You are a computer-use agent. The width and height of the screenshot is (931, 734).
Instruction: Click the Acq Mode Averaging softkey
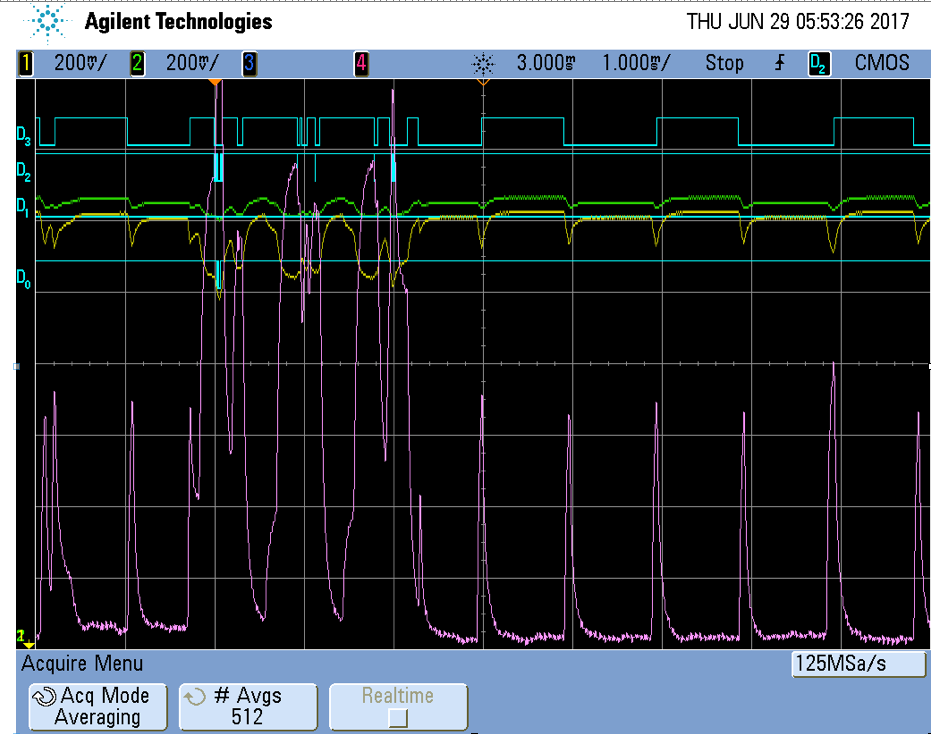pyautogui.click(x=98, y=706)
